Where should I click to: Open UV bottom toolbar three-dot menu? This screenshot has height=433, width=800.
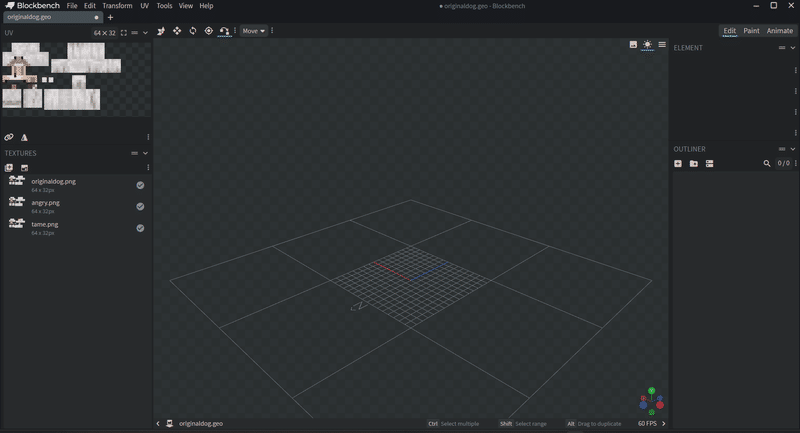click(x=148, y=137)
